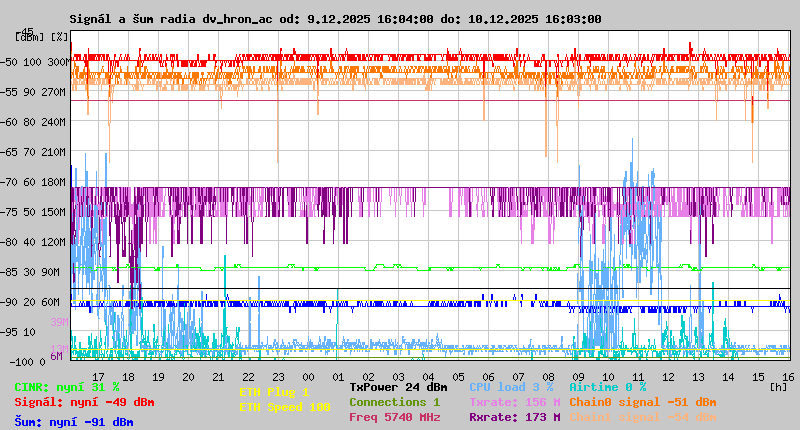Select the TxPower 24 dBm label
The image size is (800, 430).
398,386
